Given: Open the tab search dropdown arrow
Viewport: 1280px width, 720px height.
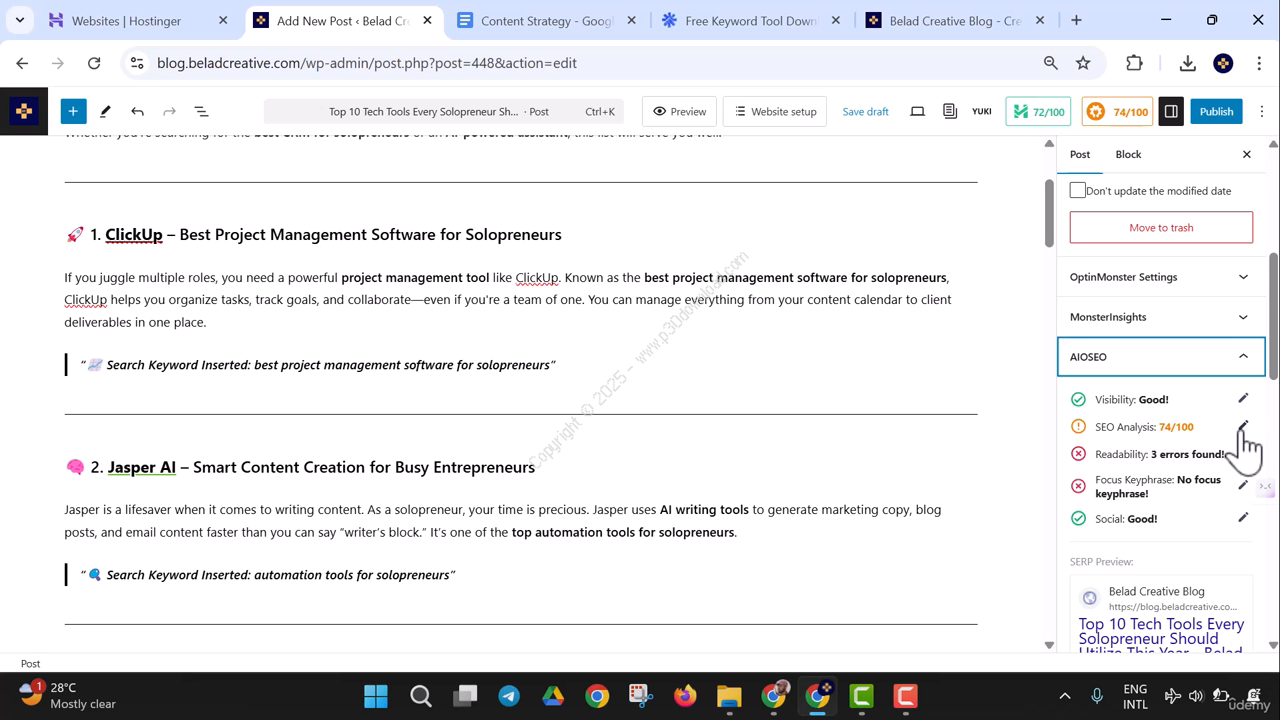Looking at the screenshot, I should (20, 20).
